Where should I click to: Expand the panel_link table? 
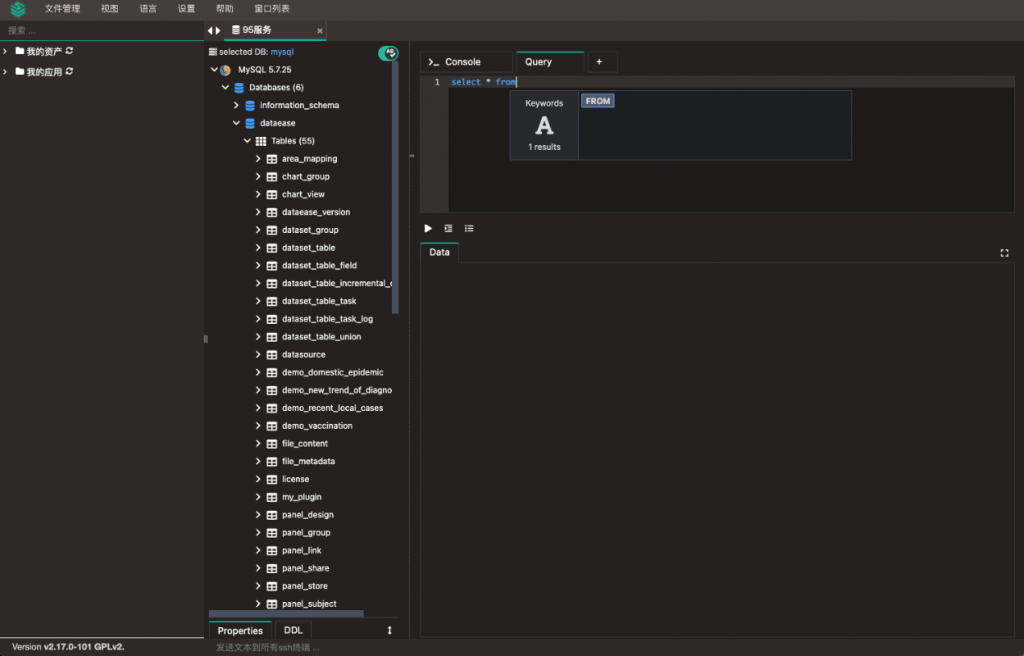pyautogui.click(x=258, y=550)
